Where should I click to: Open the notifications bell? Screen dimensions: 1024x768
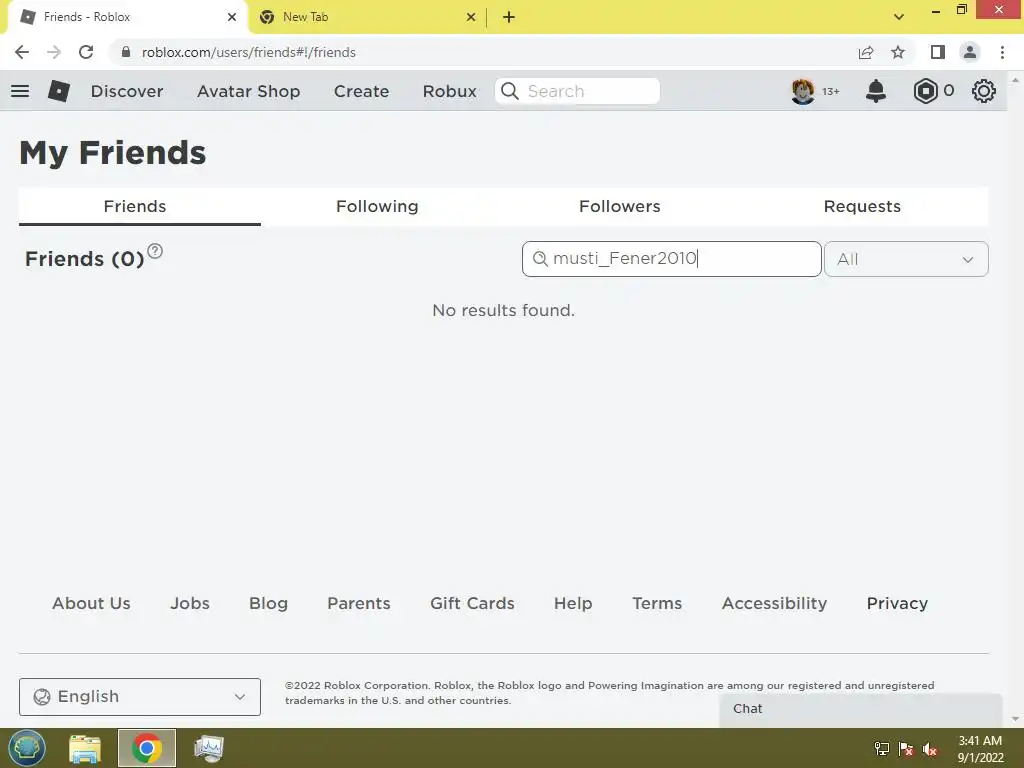876,91
